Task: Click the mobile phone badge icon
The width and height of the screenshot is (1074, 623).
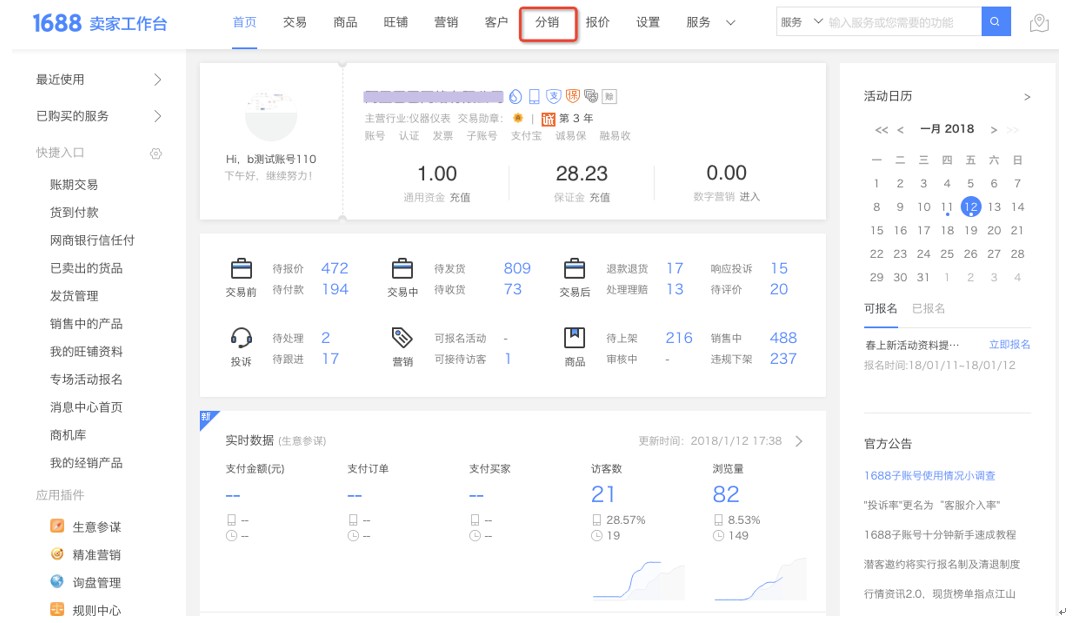Action: tap(534, 97)
